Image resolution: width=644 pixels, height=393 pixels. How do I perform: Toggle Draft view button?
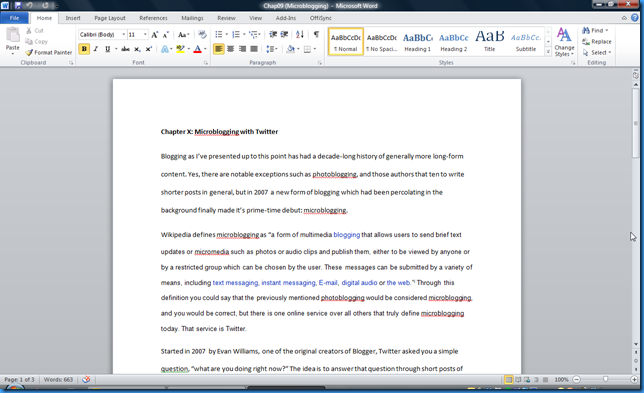coord(545,379)
